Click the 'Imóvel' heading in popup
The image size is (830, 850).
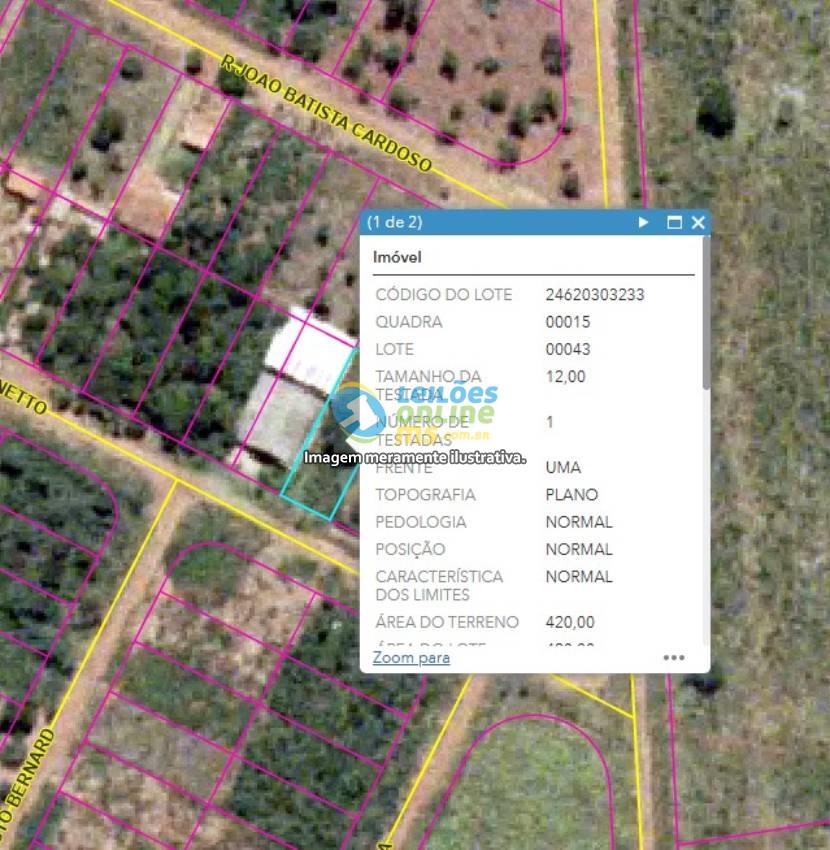(x=397, y=257)
